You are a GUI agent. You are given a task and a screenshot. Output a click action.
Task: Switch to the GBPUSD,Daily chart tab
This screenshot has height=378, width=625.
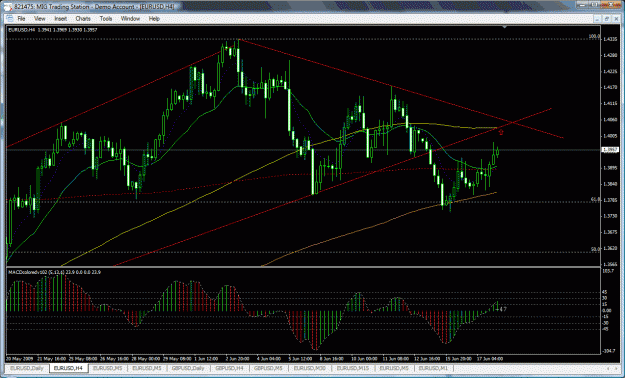click(x=189, y=368)
